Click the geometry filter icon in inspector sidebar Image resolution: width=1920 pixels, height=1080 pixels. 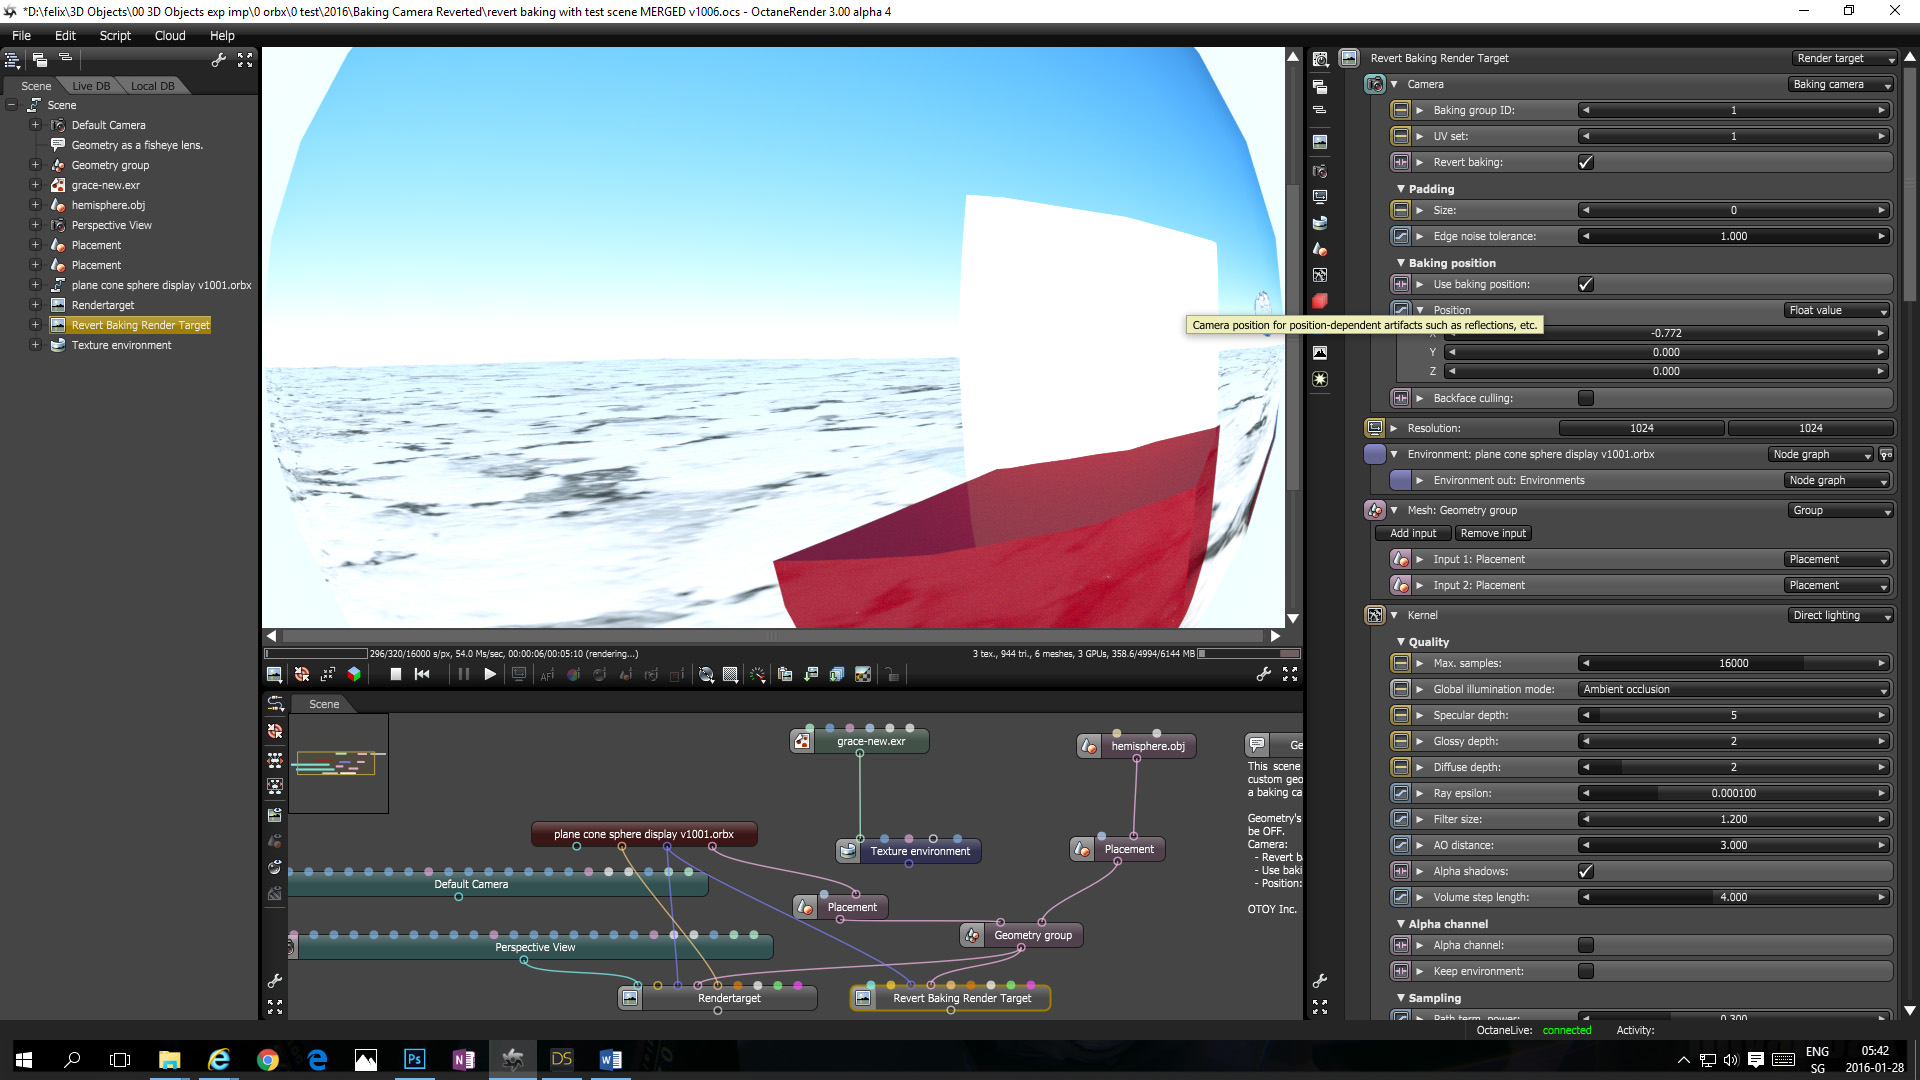click(1320, 249)
